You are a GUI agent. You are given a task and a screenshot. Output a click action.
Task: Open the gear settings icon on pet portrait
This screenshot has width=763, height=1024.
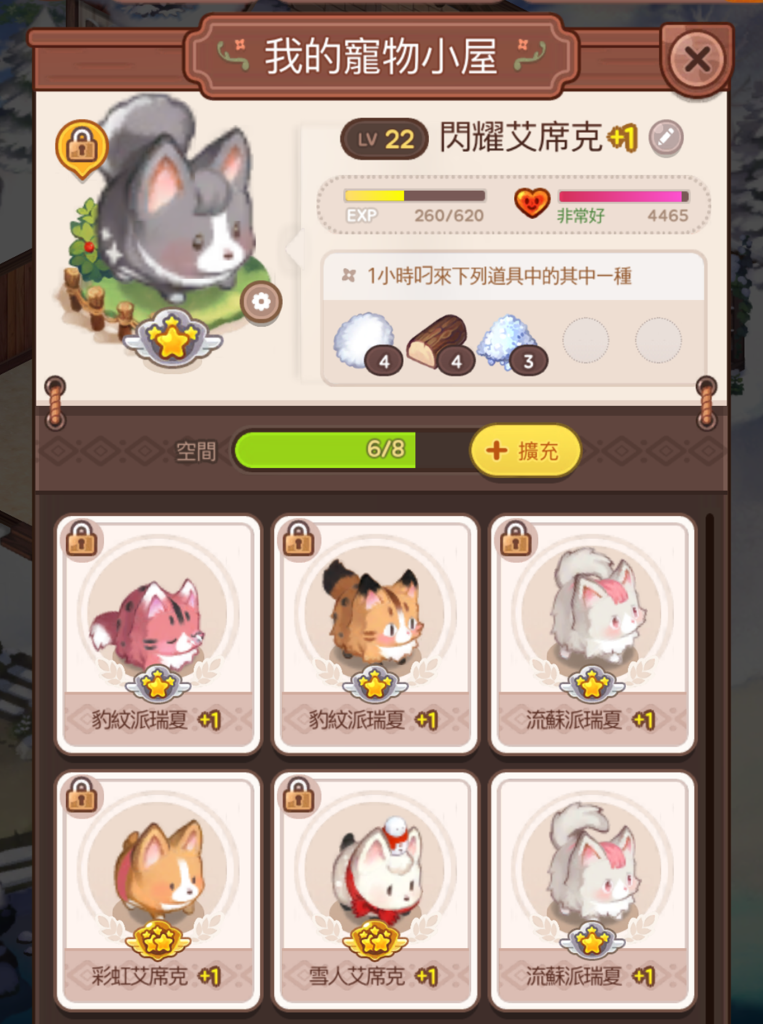(261, 302)
